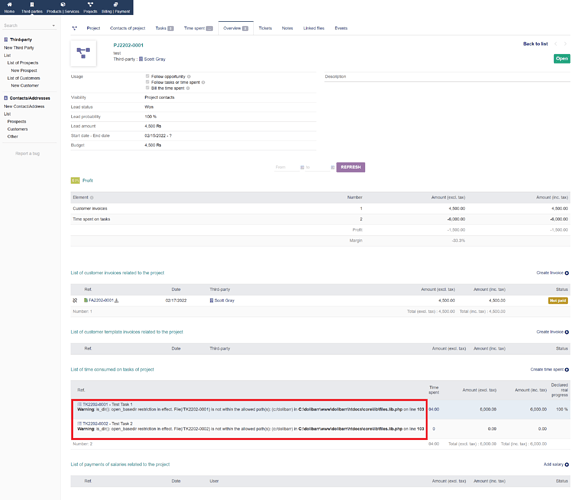Open Scott Gray link in invoice row
This screenshot has width=578, height=500.
224,301
